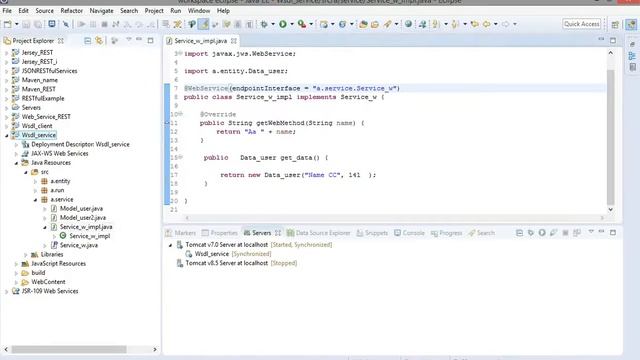The image size is (640, 360).
Task: Switch to the Snippets tab
Action: [x=372, y=233]
